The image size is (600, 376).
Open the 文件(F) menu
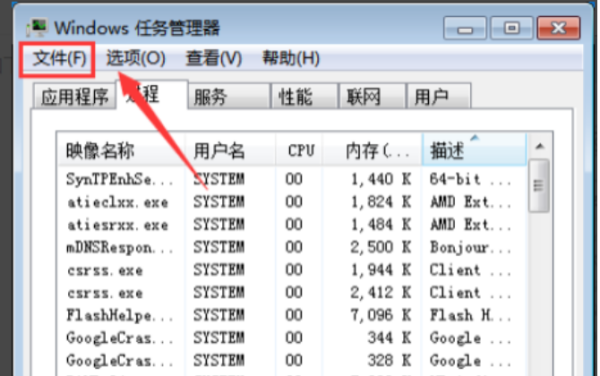[59, 59]
